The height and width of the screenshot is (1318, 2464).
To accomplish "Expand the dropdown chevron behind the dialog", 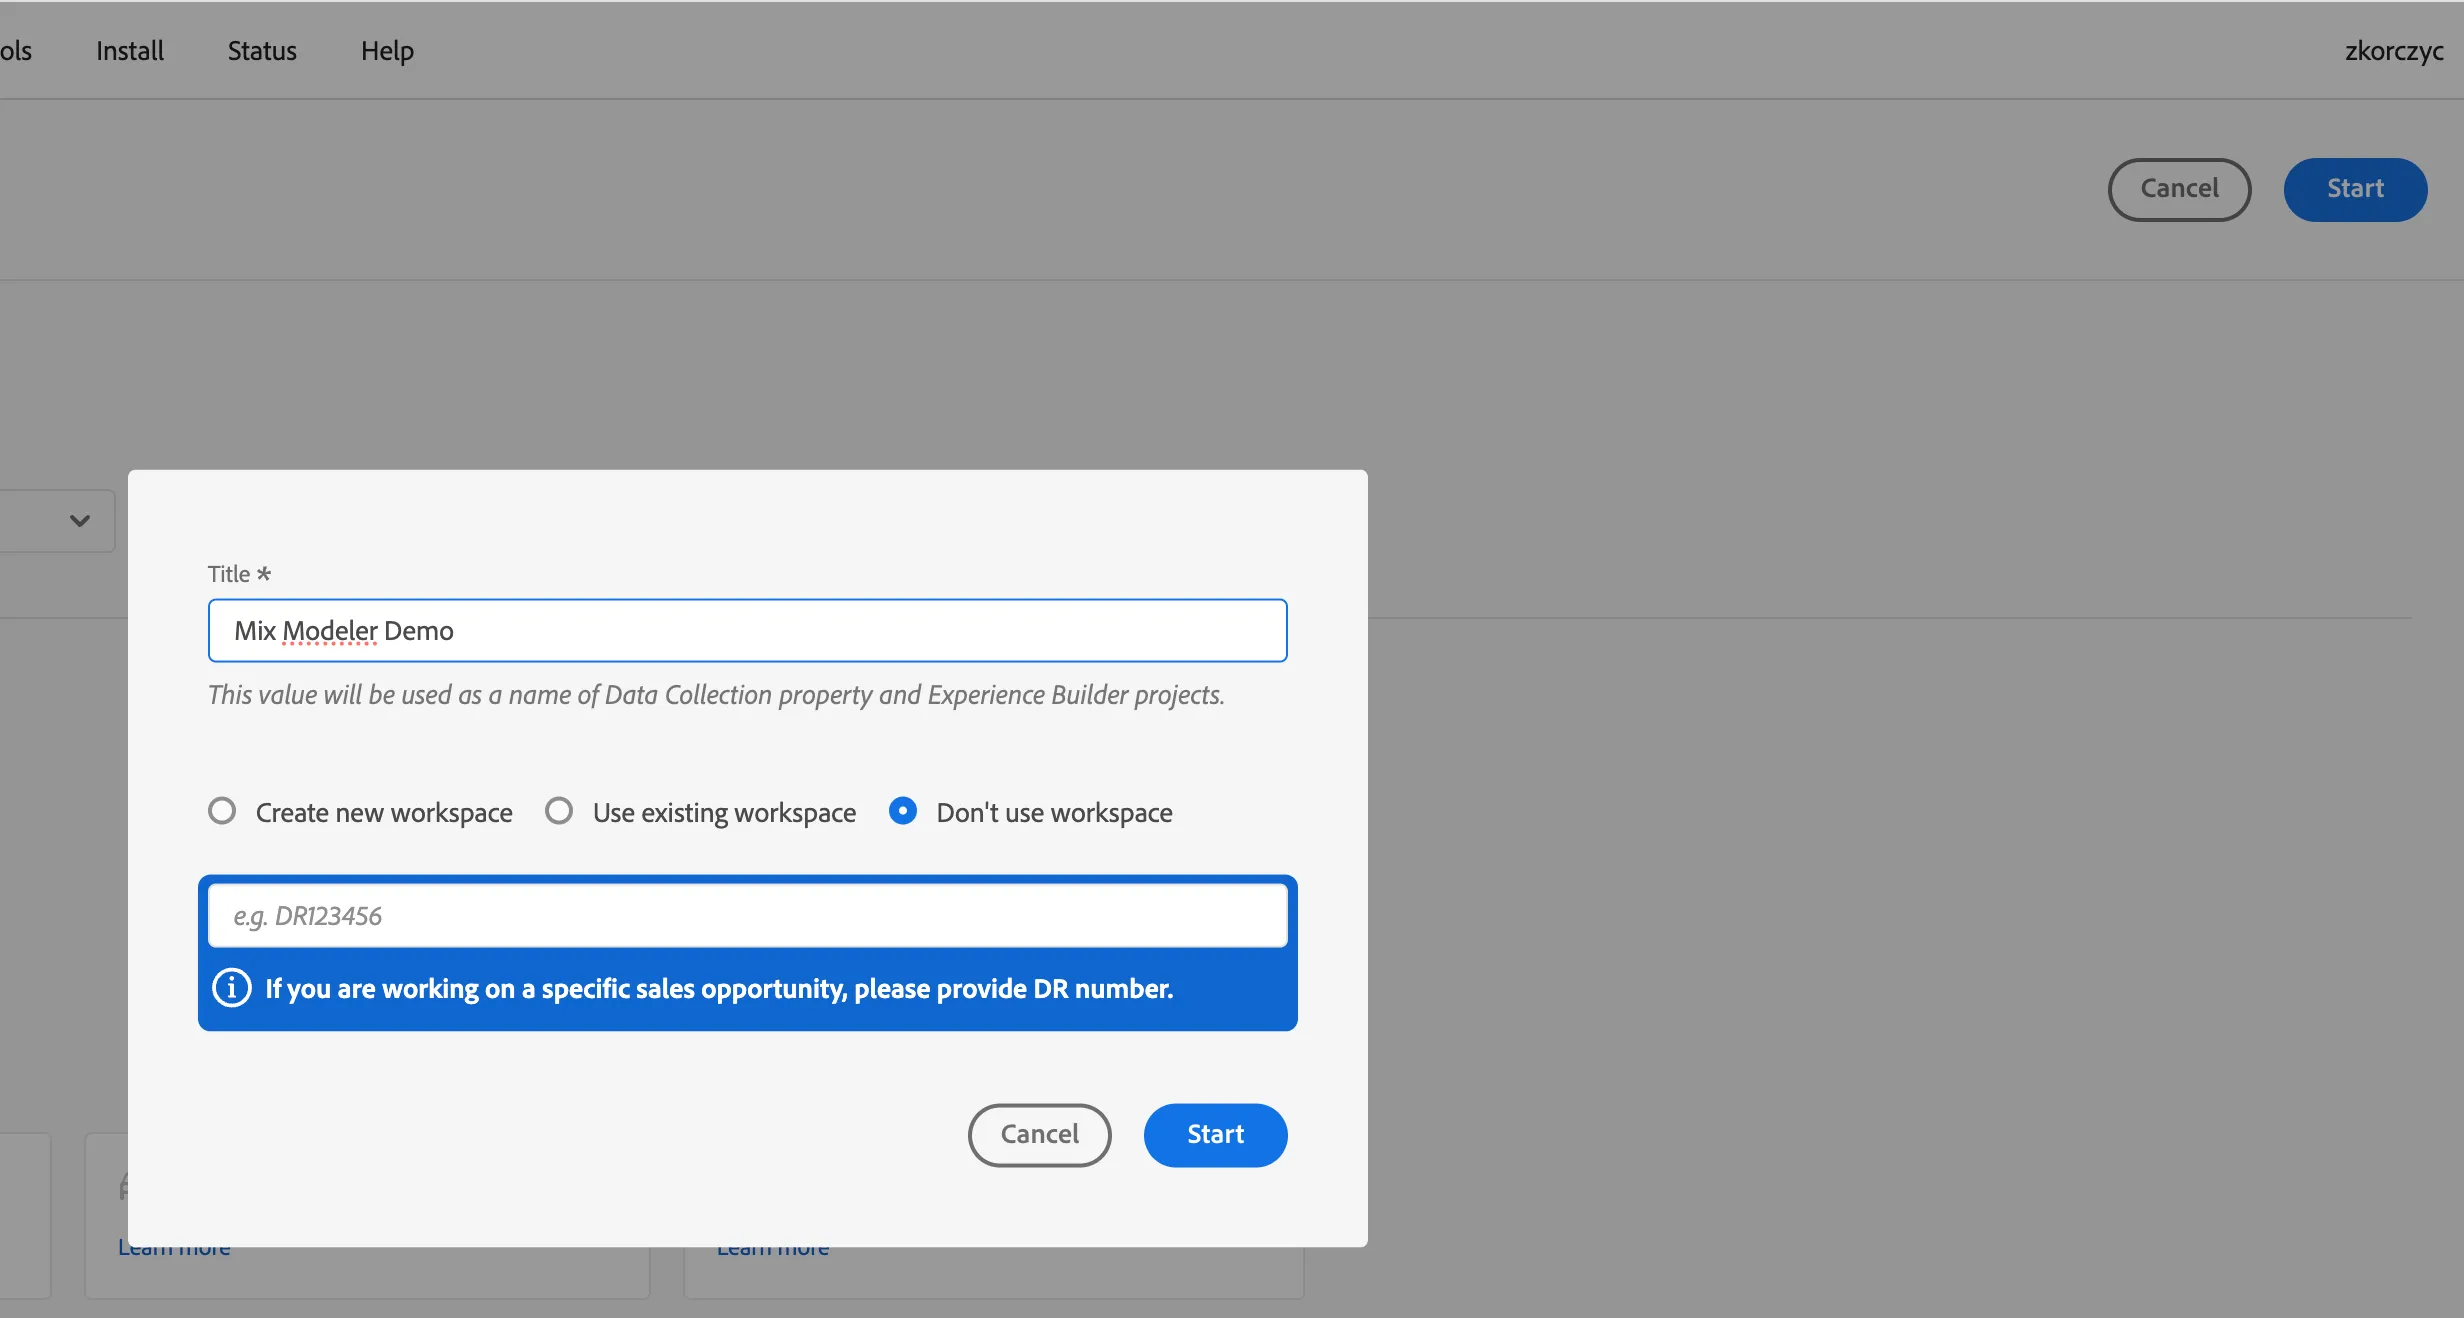I will pos(80,520).
